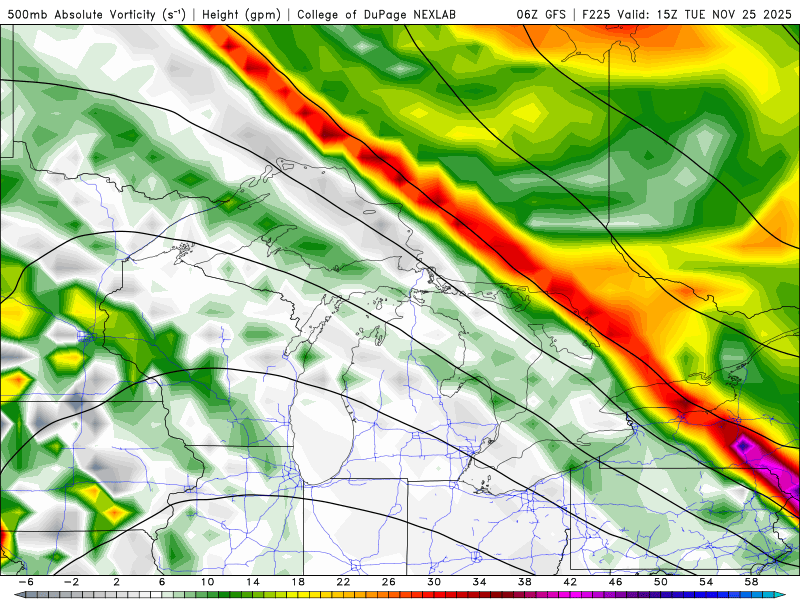Click the '06Z GFS' model run label
Screen dimensions: 800x600
(541, 15)
